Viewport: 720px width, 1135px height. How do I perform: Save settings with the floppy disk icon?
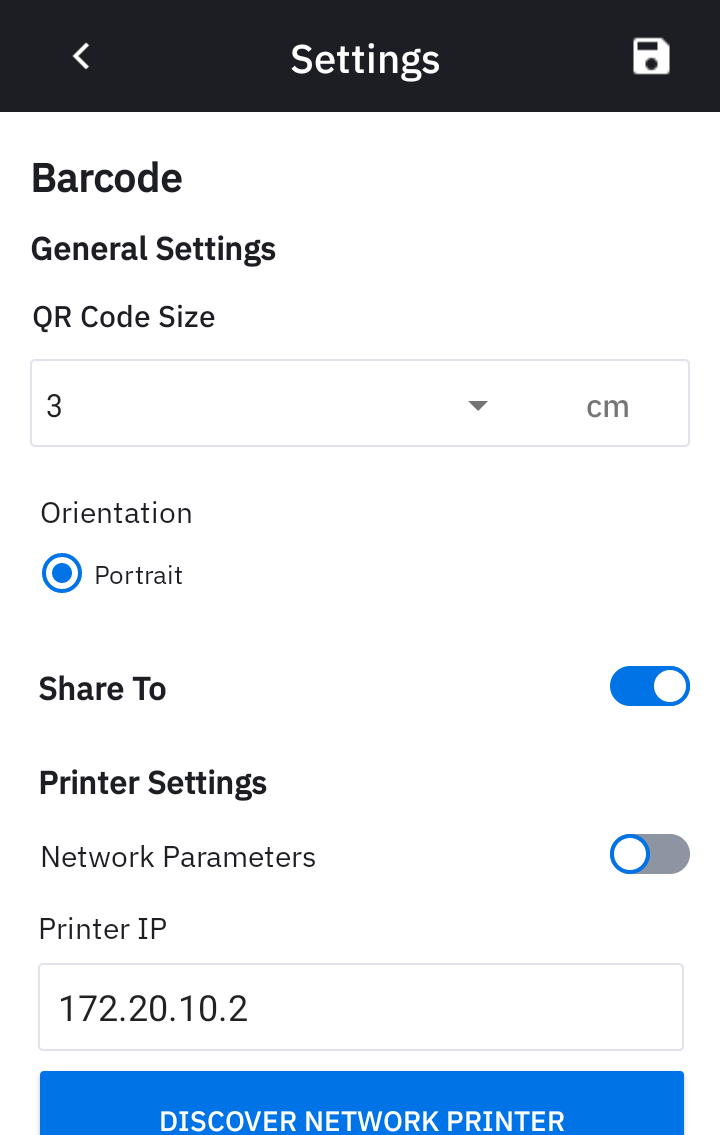[x=651, y=57]
